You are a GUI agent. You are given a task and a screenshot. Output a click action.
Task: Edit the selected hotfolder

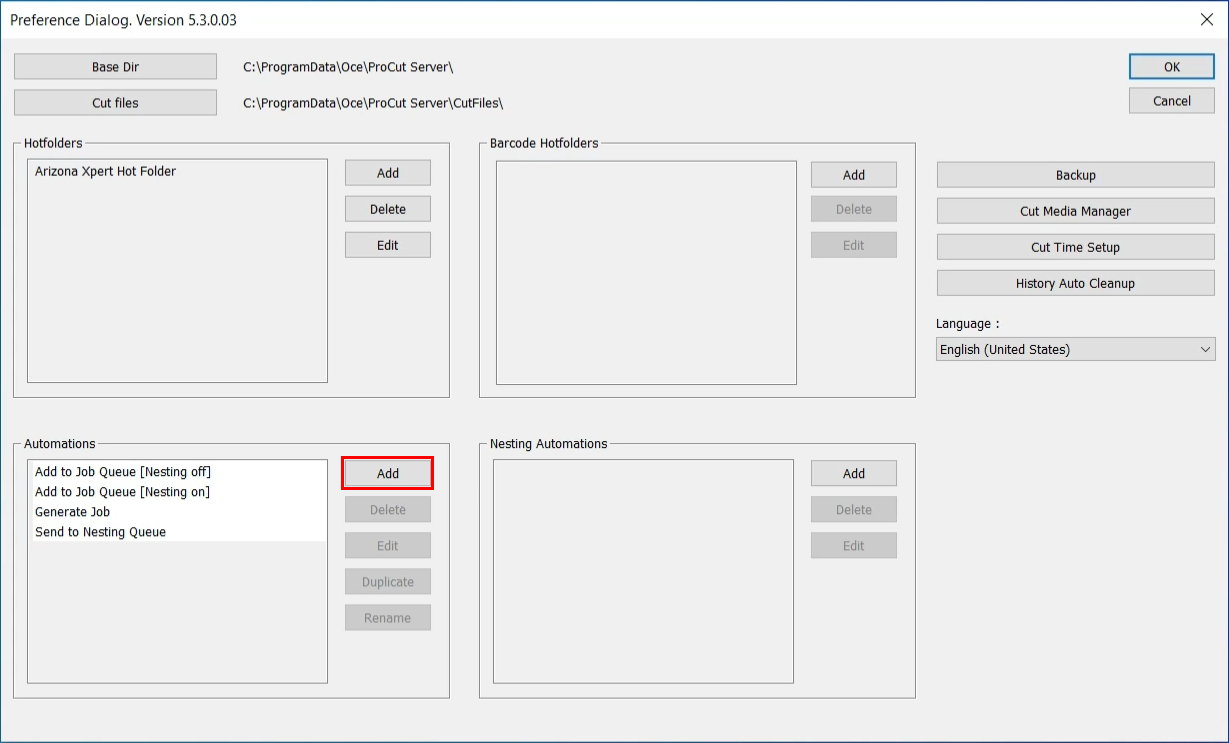pos(387,245)
